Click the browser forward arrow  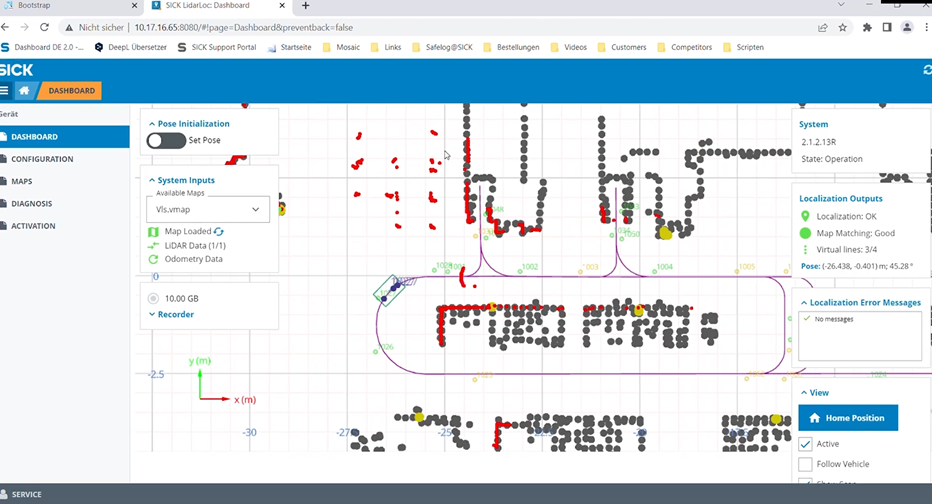click(24, 27)
